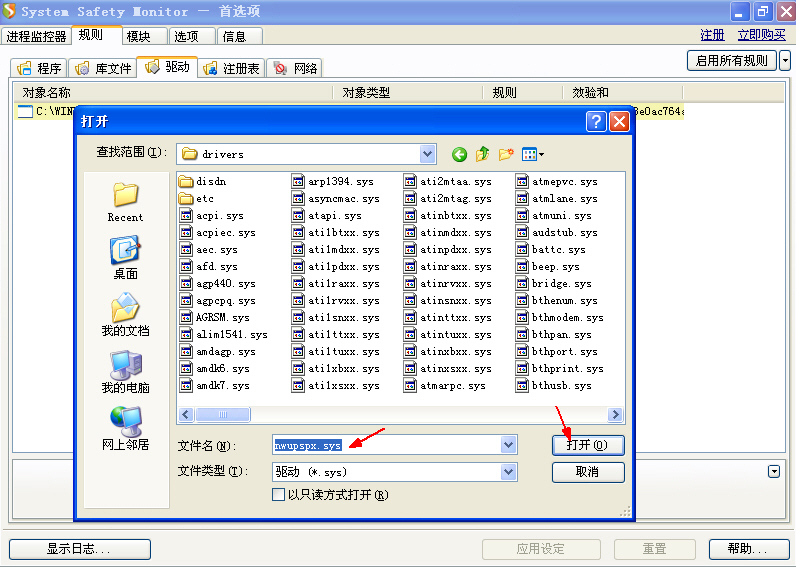796x567 pixels.
Task: Click the 打开(O) button
Action: 588,445
